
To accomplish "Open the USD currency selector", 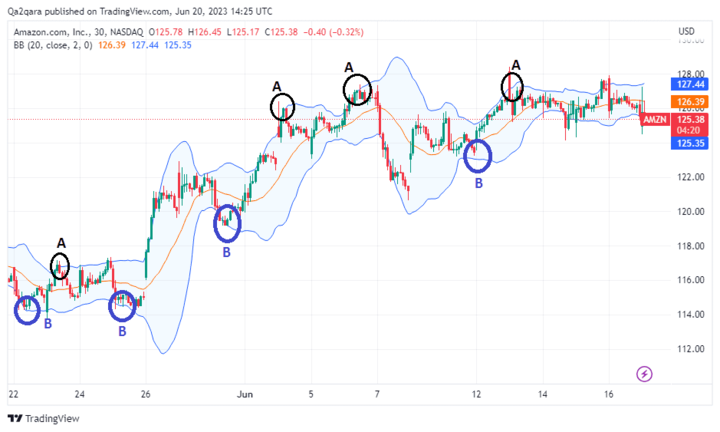I will (x=686, y=32).
